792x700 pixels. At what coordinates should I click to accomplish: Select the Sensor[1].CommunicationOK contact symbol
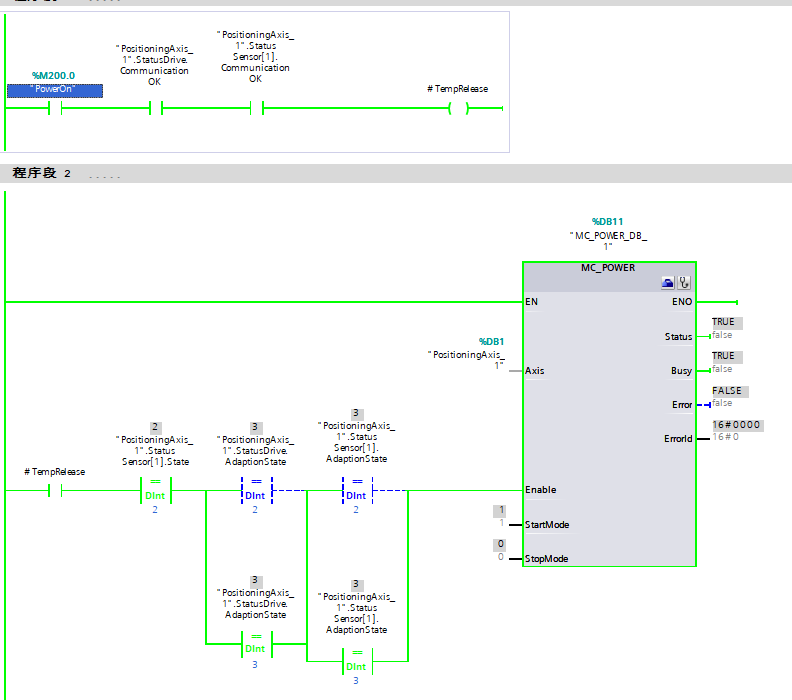coord(256,109)
